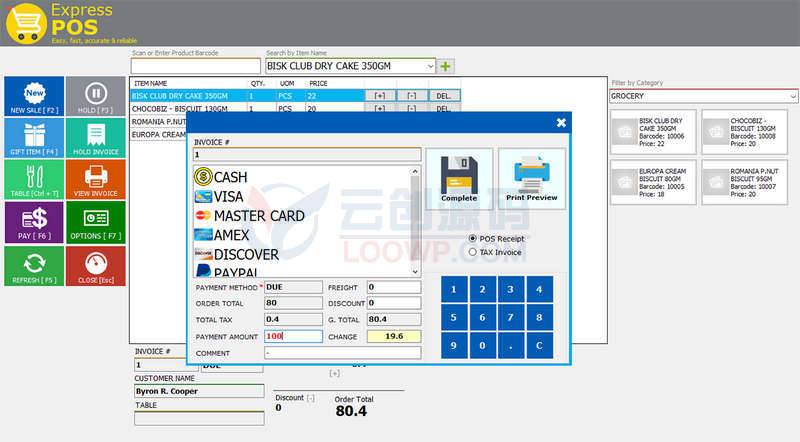
Task: Click DEL. for BISK CLUB DRY CAKE row
Action: click(x=444, y=96)
